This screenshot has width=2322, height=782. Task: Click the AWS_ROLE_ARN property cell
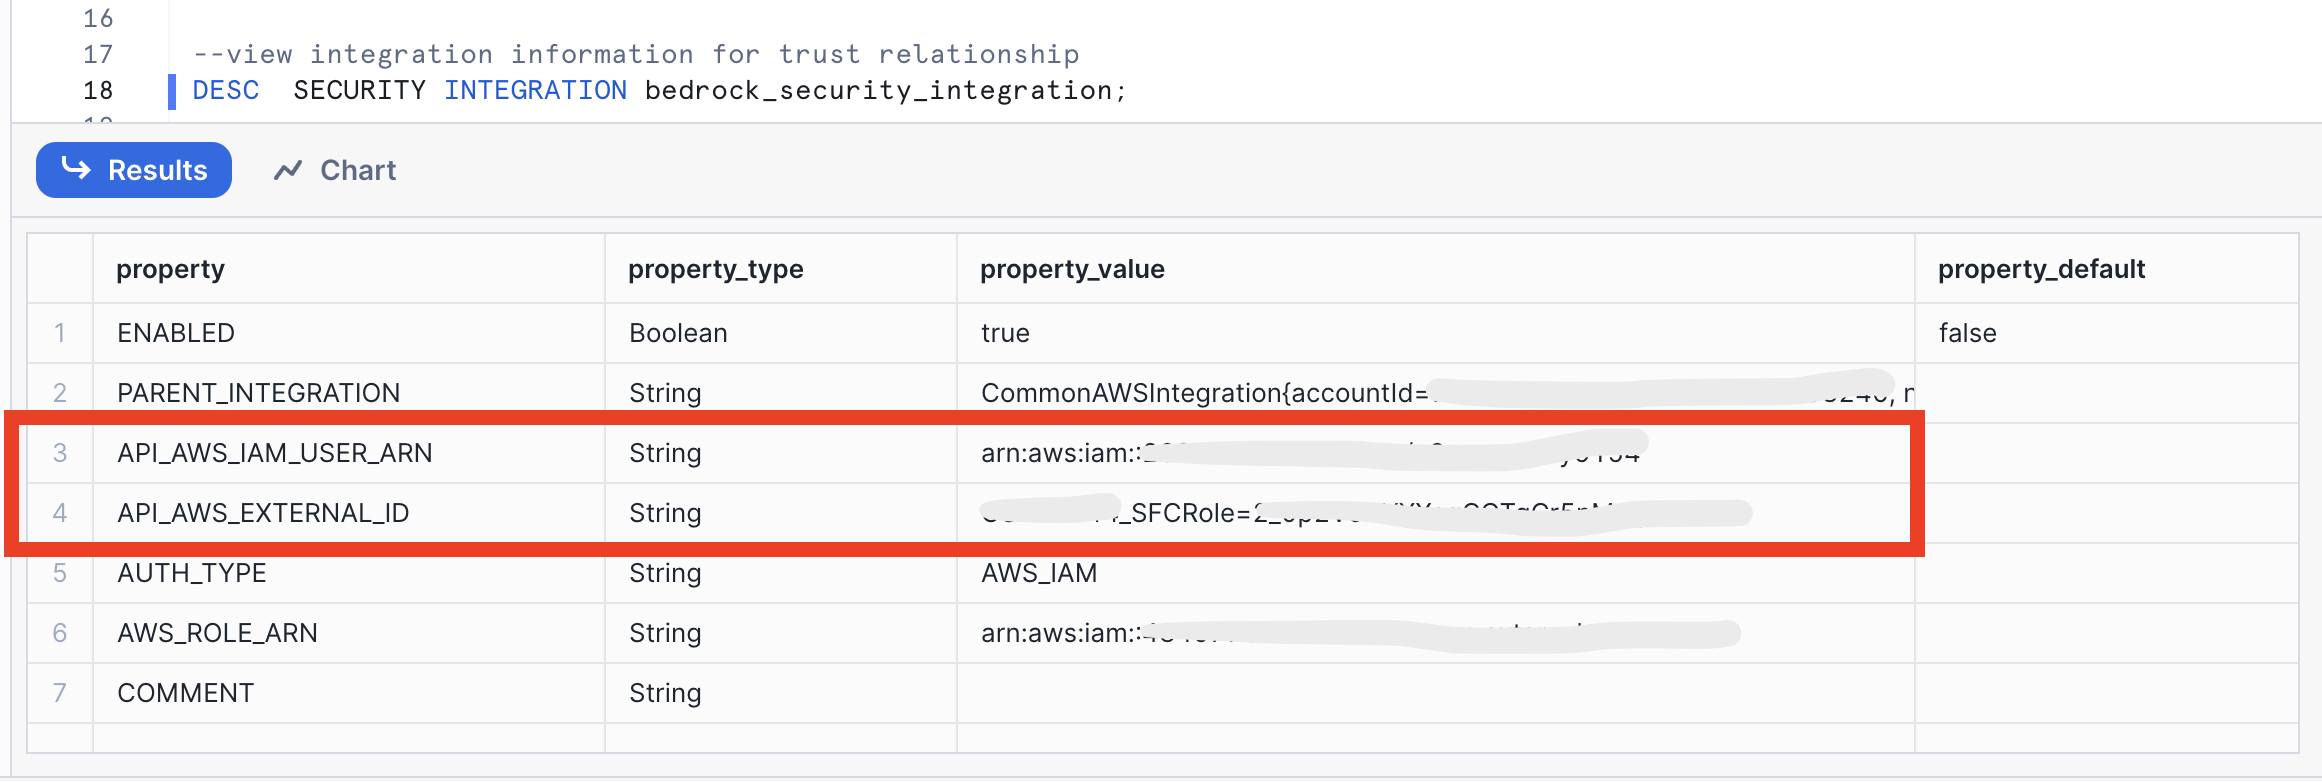[x=217, y=633]
